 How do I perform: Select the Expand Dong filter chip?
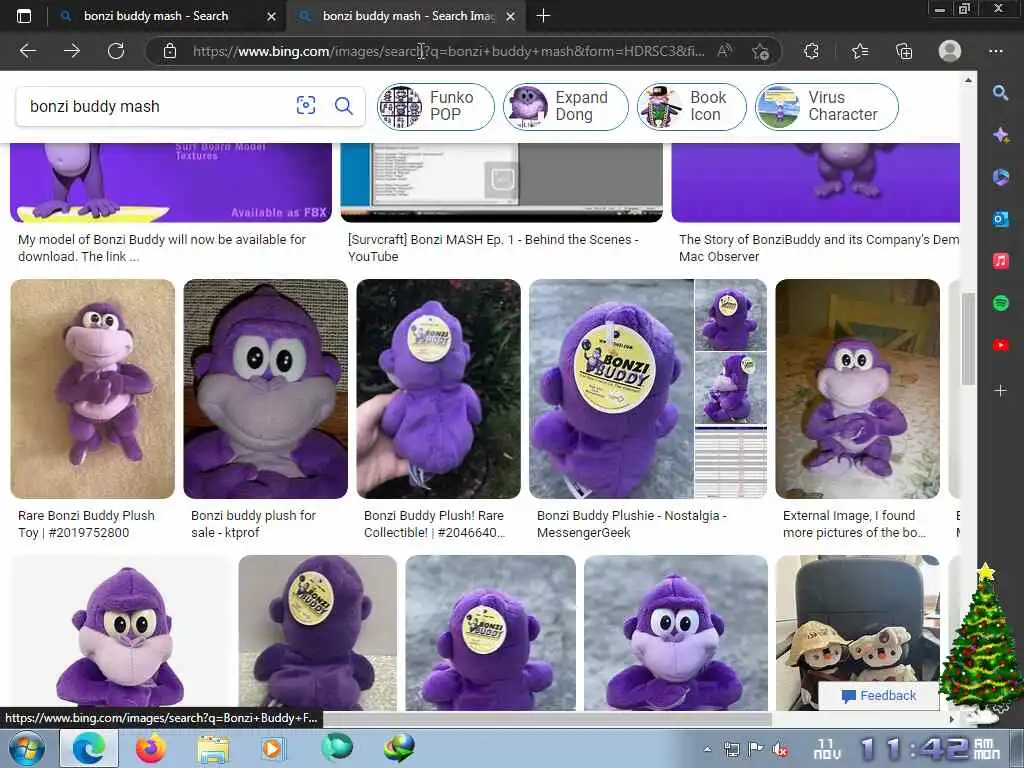pyautogui.click(x=566, y=106)
